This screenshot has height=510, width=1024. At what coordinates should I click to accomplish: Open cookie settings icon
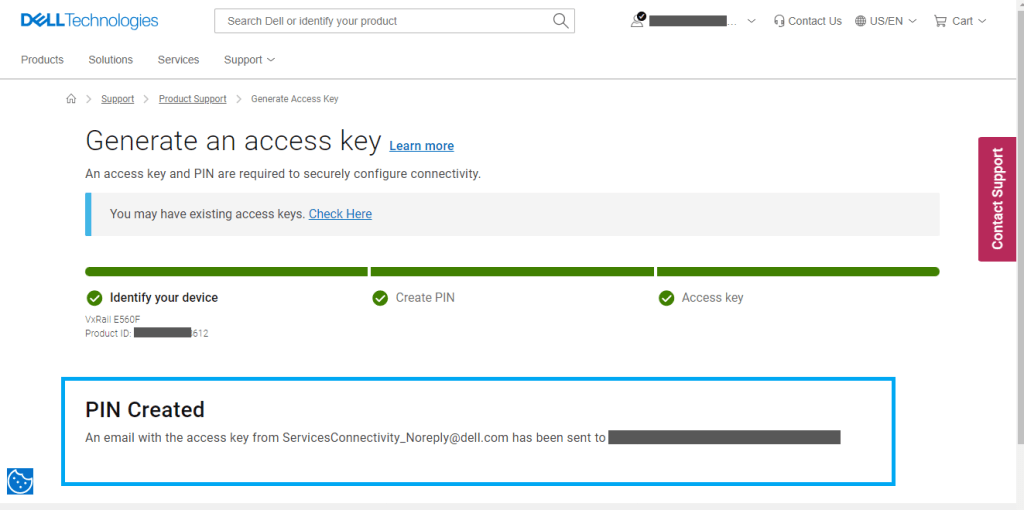pyautogui.click(x=20, y=481)
